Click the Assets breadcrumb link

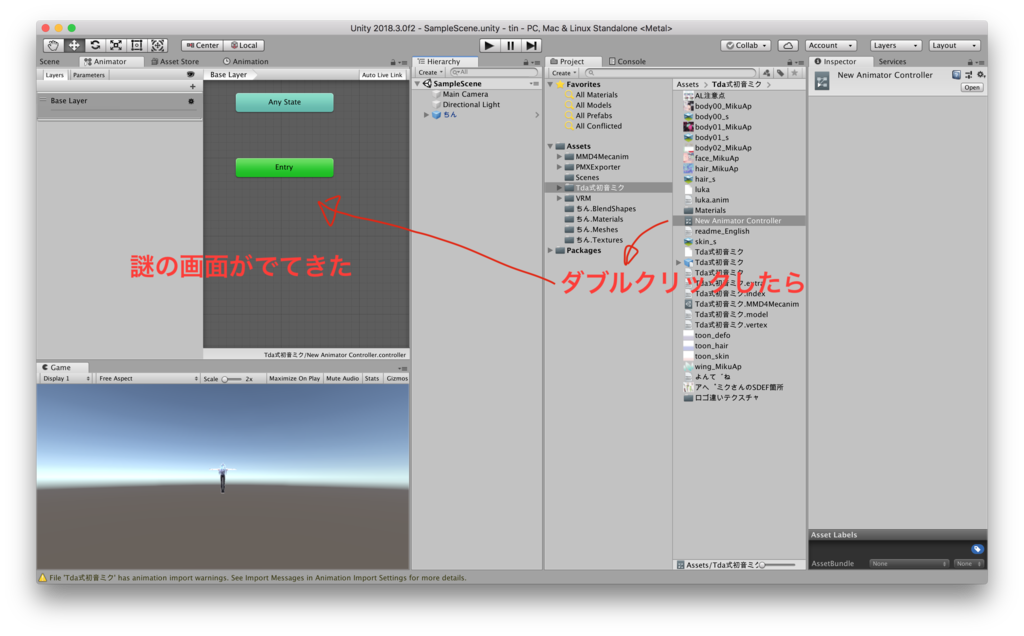click(687, 84)
